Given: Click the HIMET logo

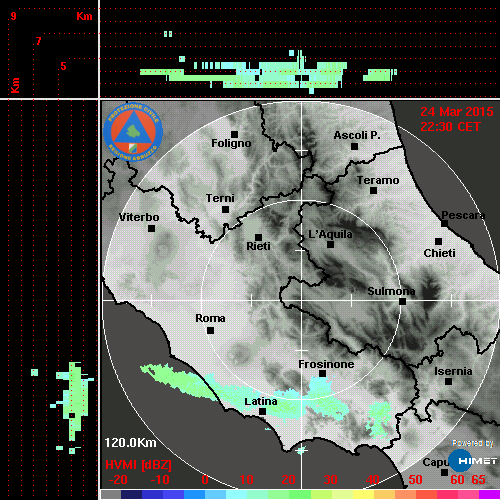Looking at the screenshot, I should click(x=473, y=461).
